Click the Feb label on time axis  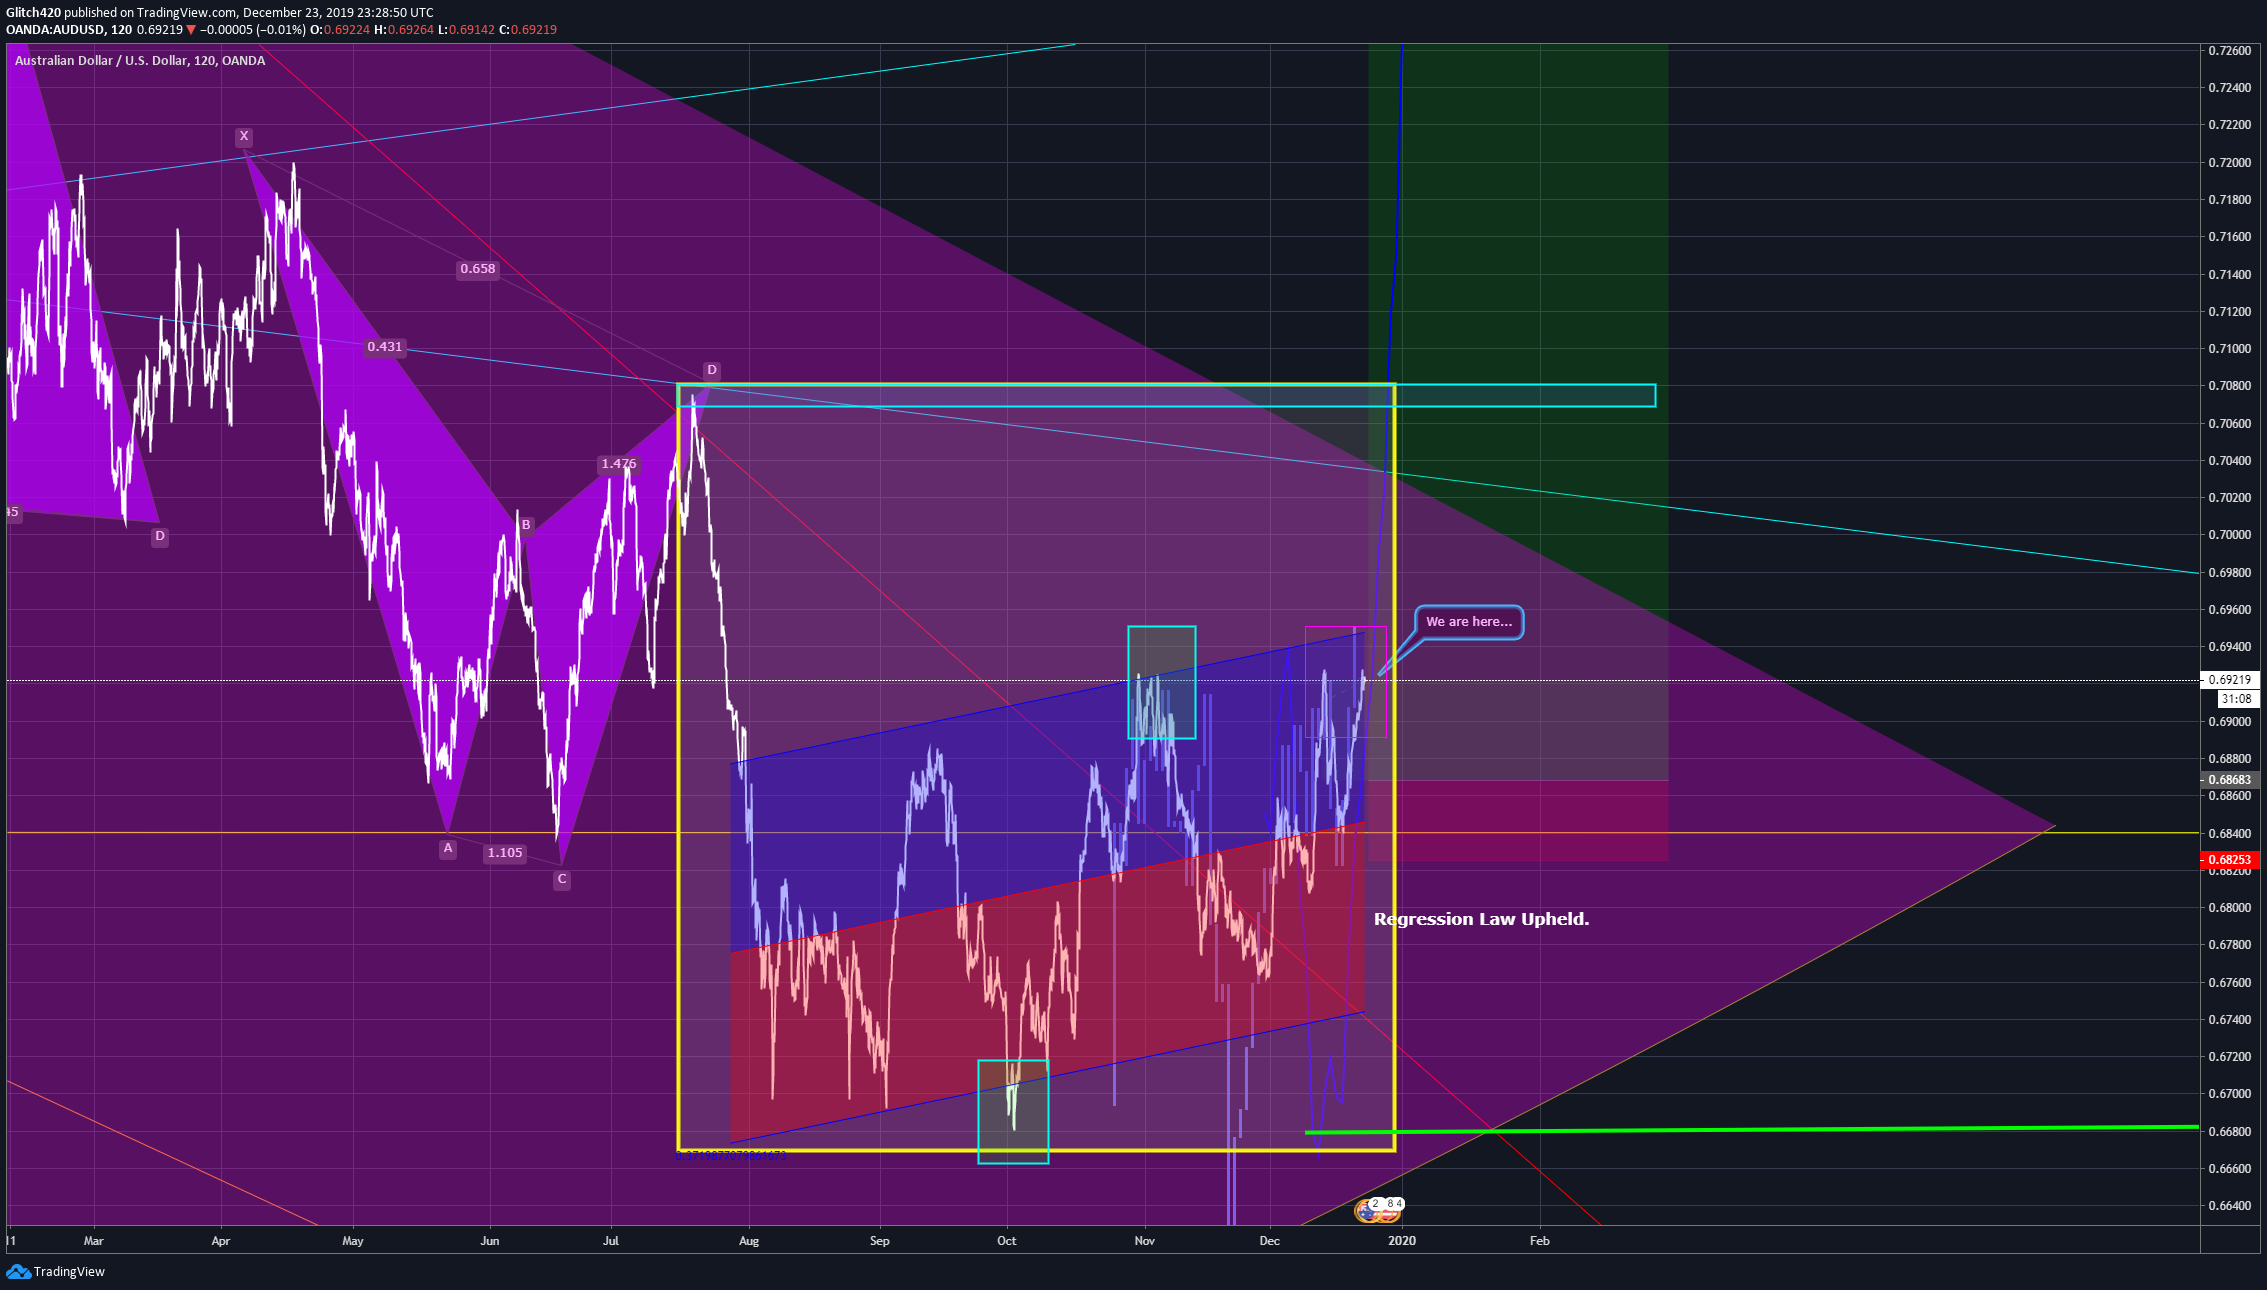coord(1540,1241)
